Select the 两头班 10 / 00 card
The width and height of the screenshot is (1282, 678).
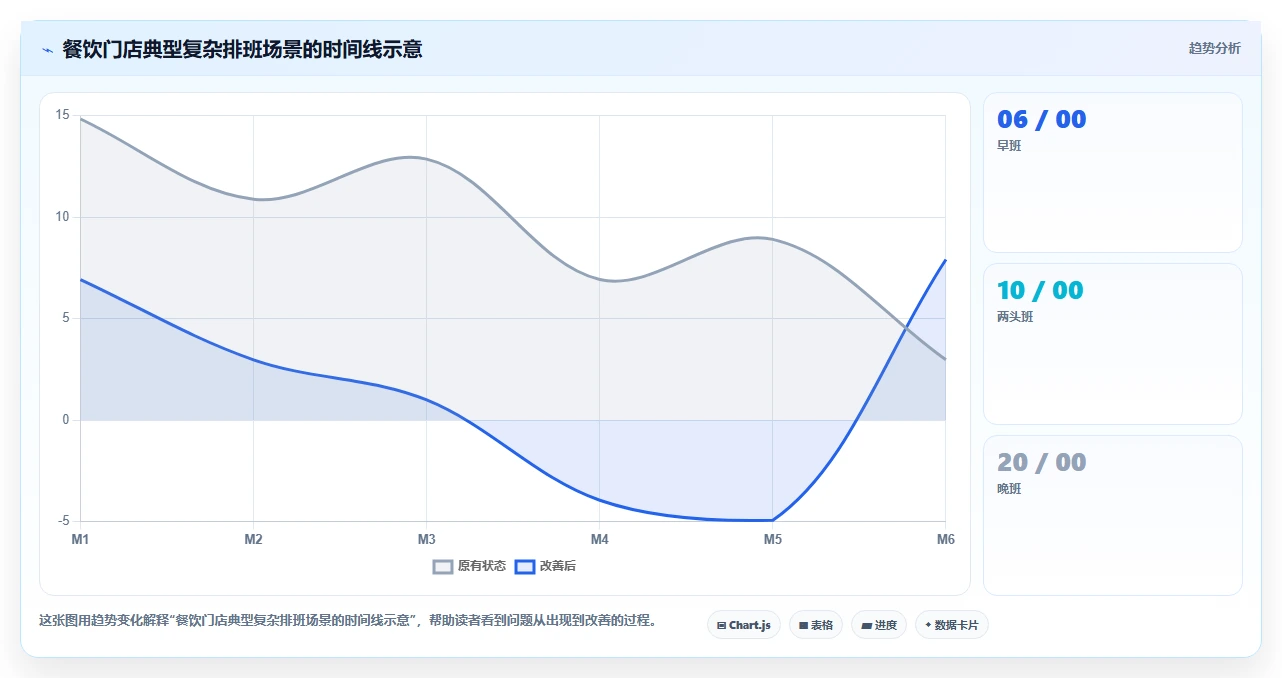1112,344
